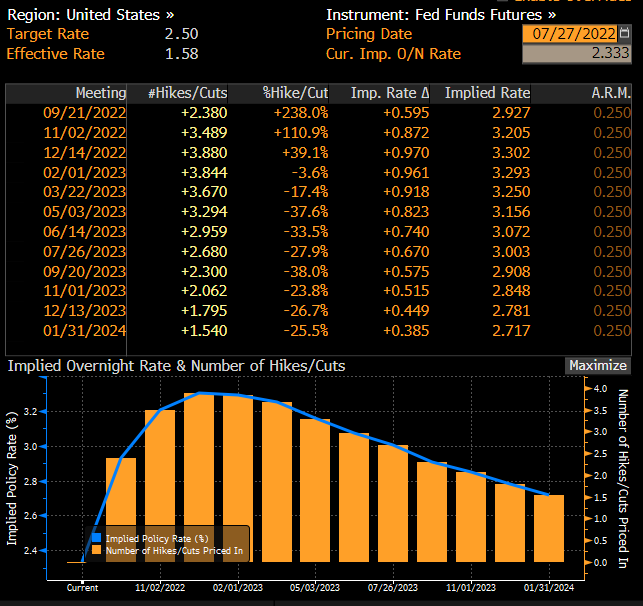
Task: Click the A.R.M. value for 11/02/2022
Action: pos(611,132)
